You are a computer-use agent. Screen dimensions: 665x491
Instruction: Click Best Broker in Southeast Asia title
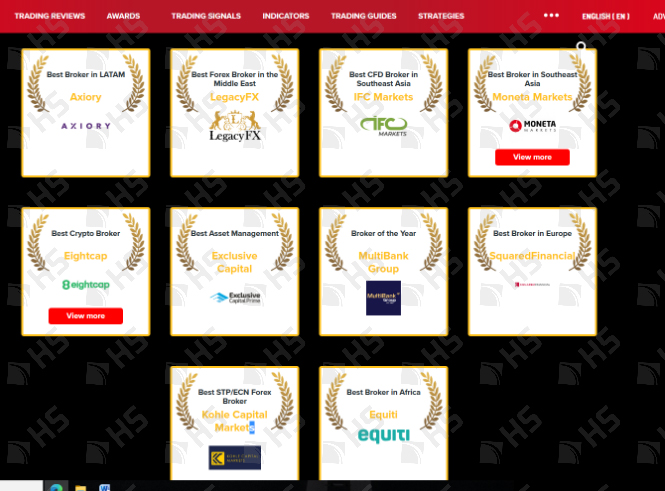click(x=532, y=79)
